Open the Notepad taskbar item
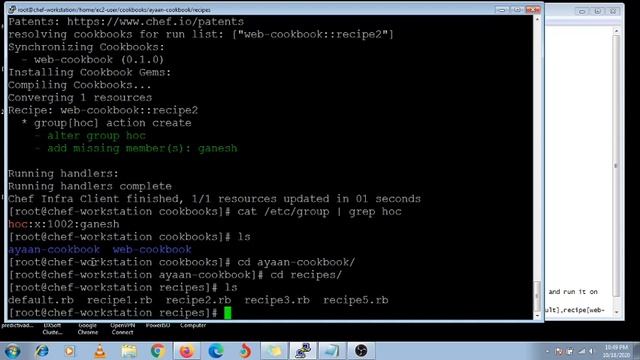Viewport: 640px width, 360px height. click(x=332, y=351)
